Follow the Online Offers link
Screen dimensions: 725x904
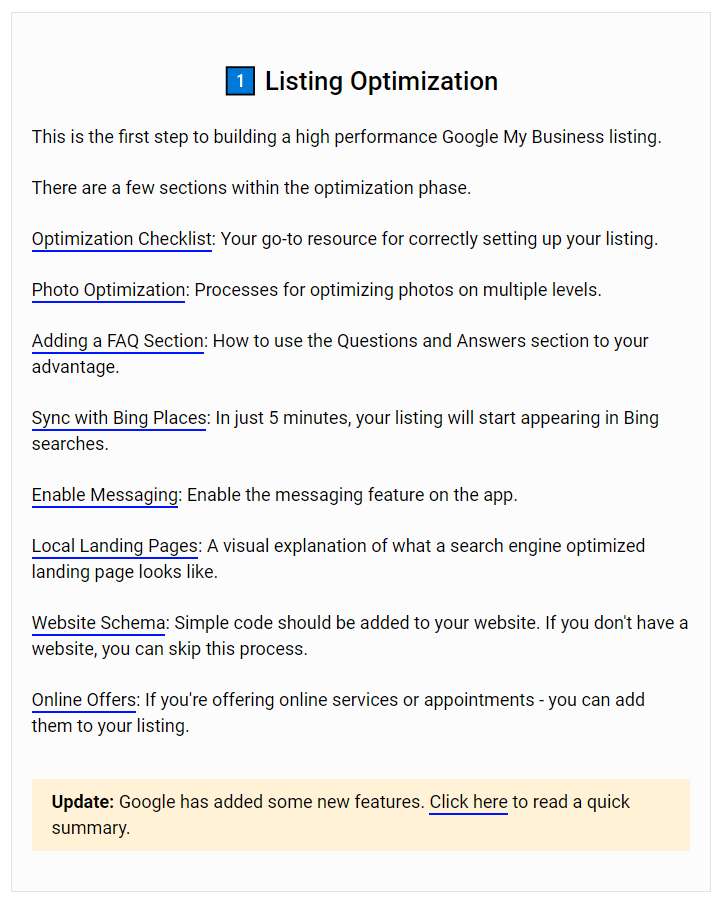[84, 700]
